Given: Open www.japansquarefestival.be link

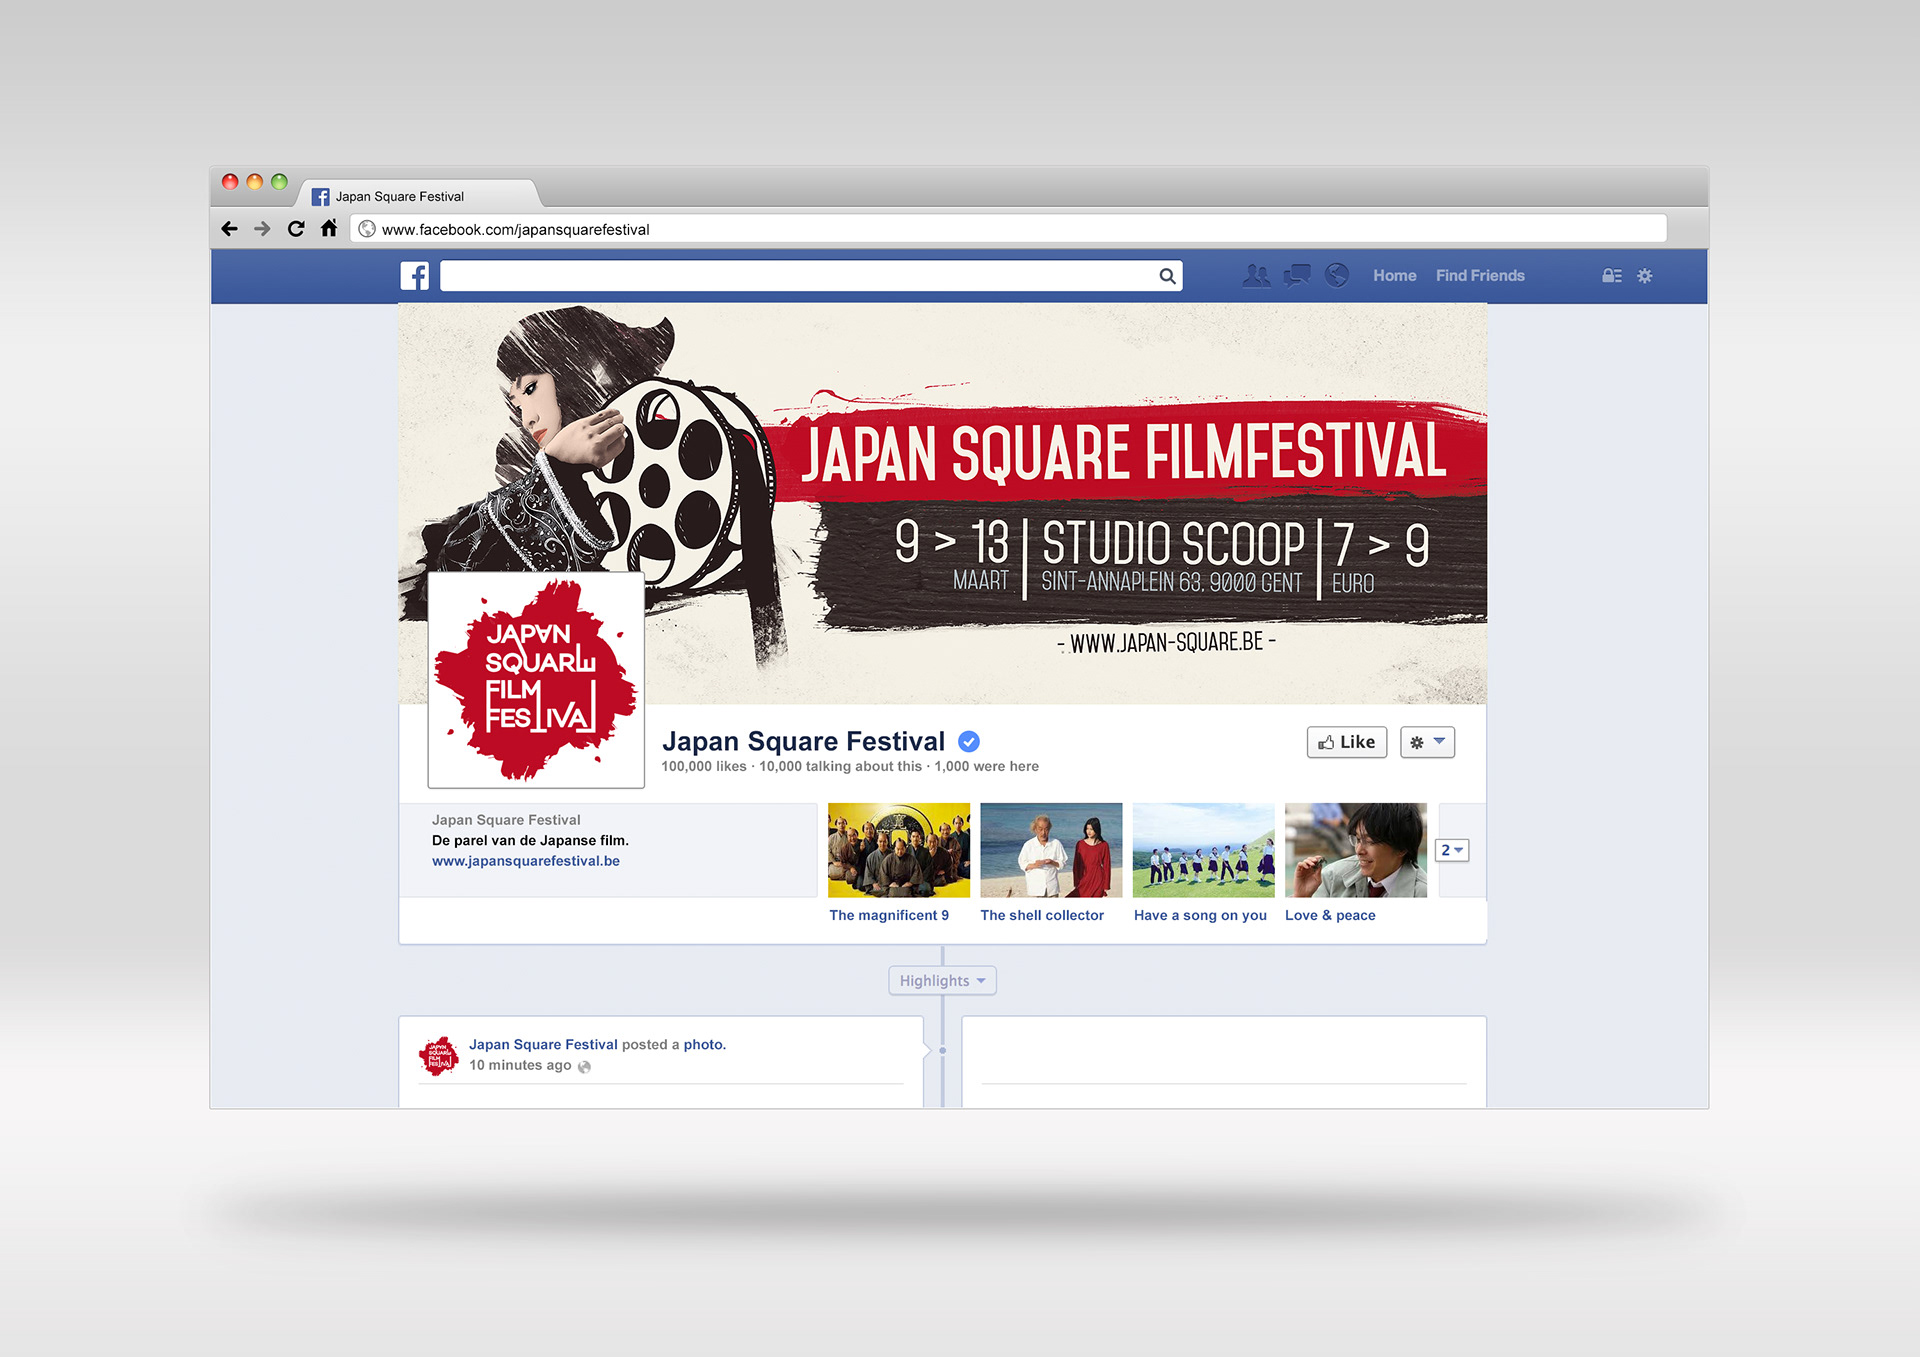Looking at the screenshot, I should (x=526, y=861).
